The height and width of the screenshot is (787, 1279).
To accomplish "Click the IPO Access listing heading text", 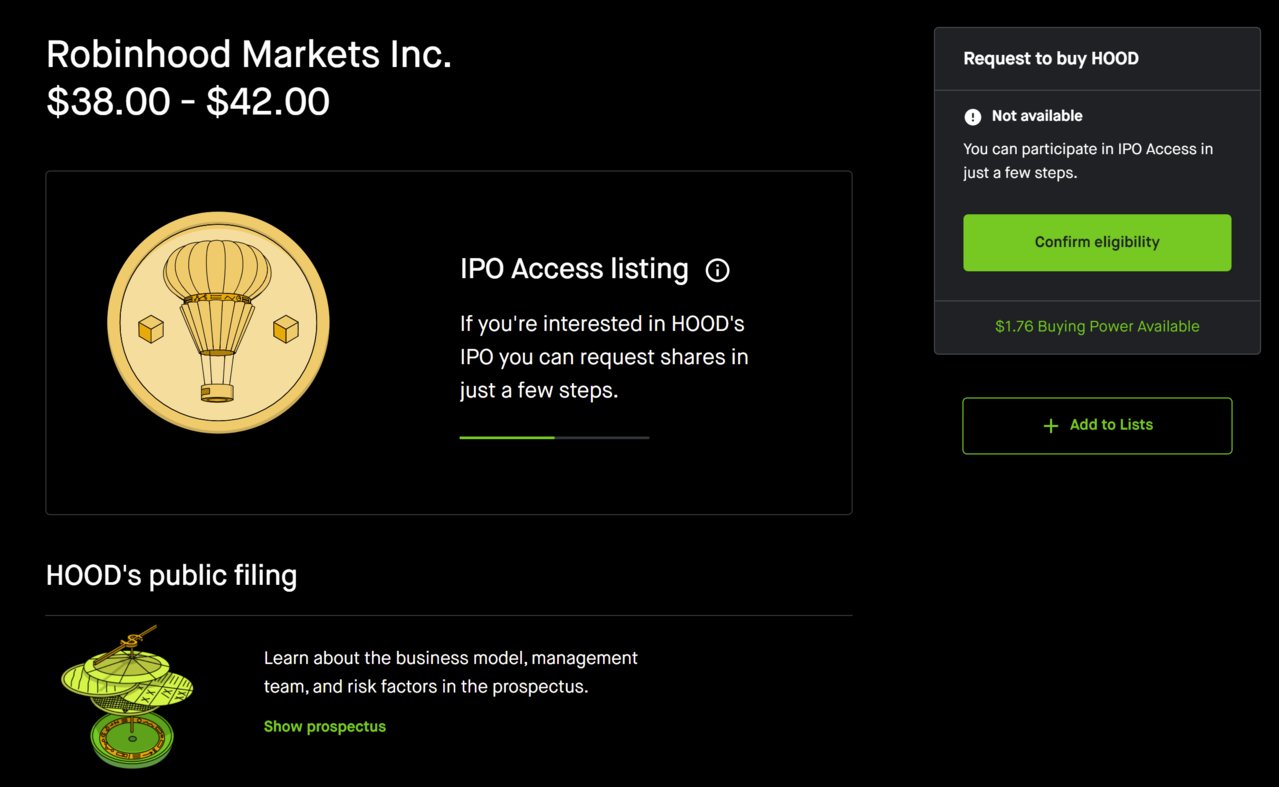I will (574, 269).
